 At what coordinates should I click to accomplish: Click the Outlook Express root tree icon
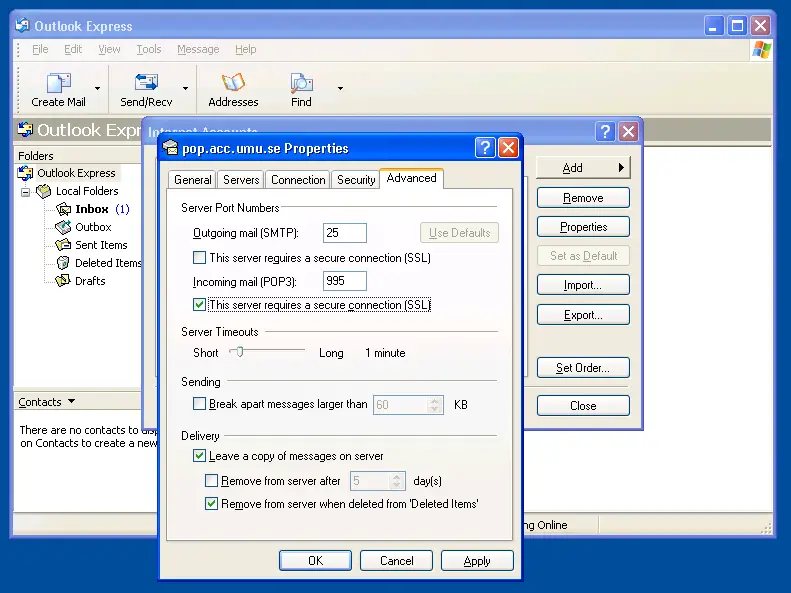[25, 173]
